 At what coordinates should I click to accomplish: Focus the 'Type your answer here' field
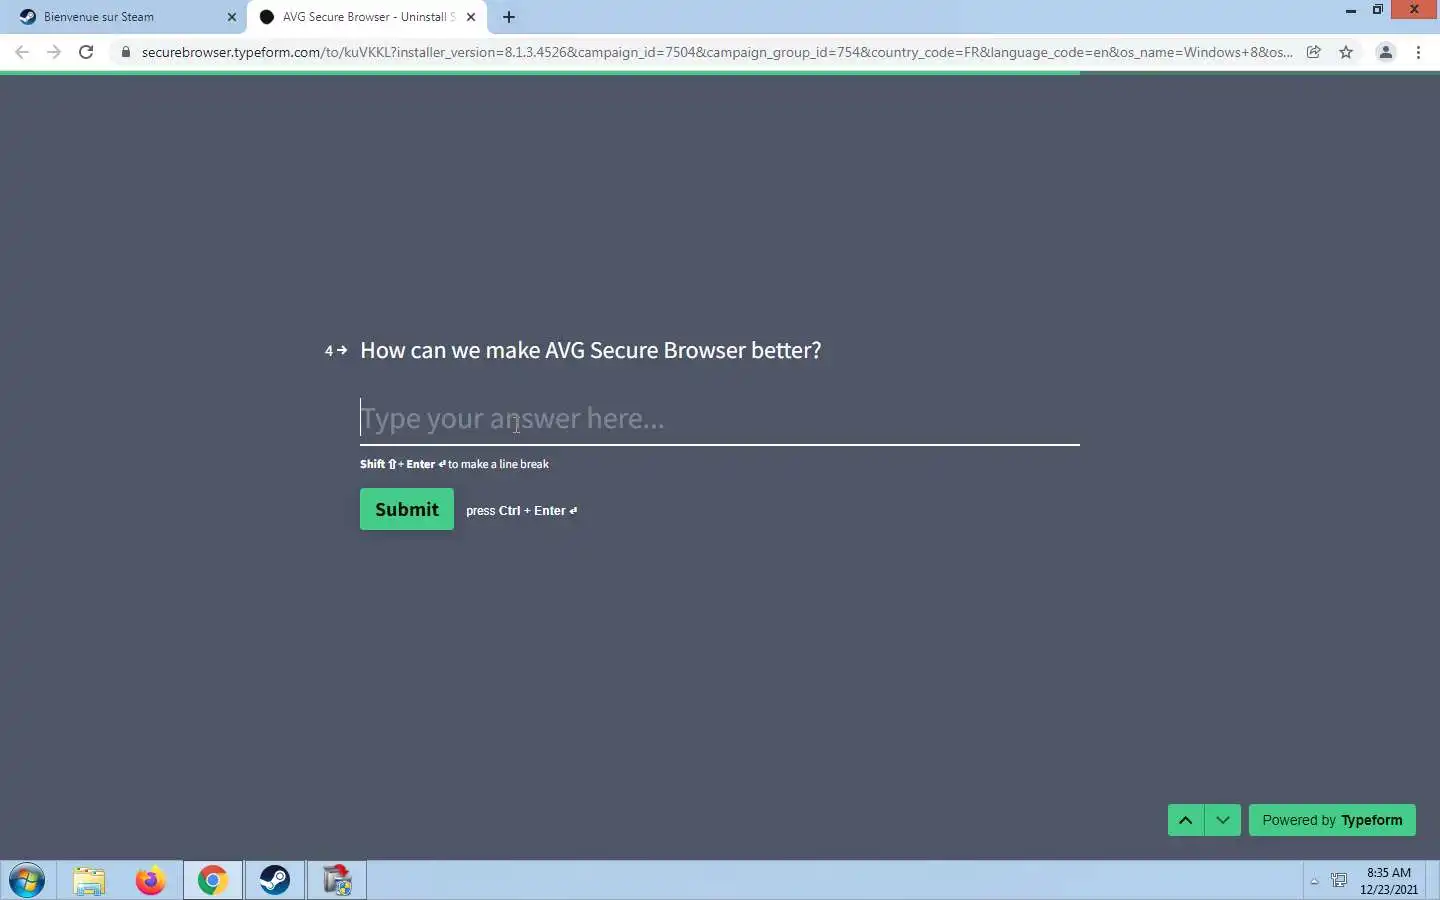click(x=719, y=419)
